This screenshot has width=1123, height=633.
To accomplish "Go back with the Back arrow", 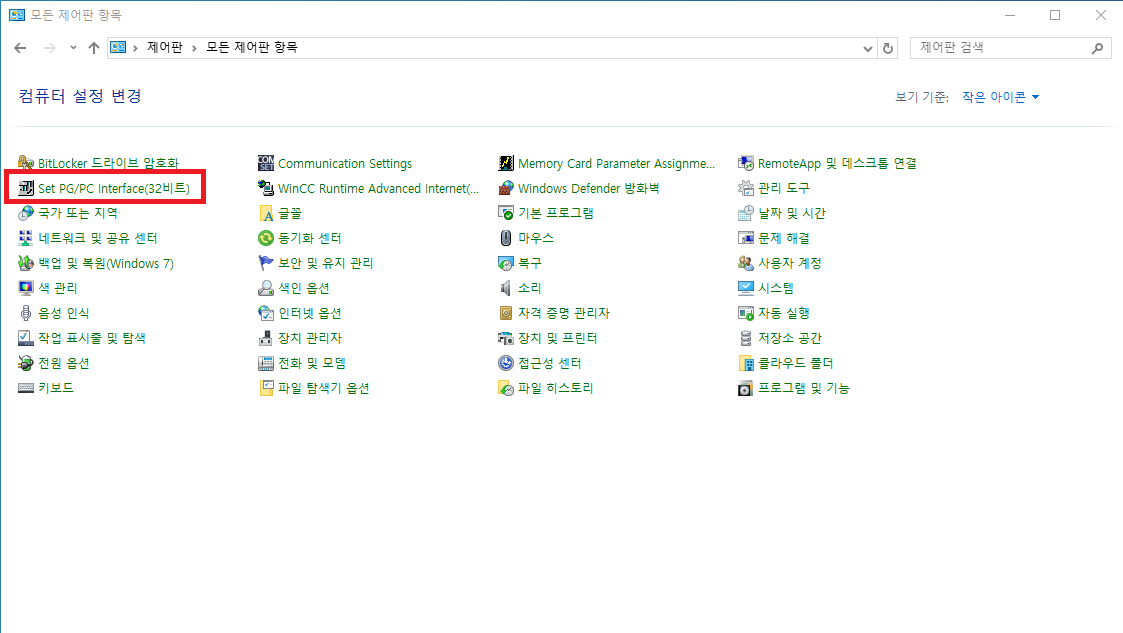I will coord(20,48).
